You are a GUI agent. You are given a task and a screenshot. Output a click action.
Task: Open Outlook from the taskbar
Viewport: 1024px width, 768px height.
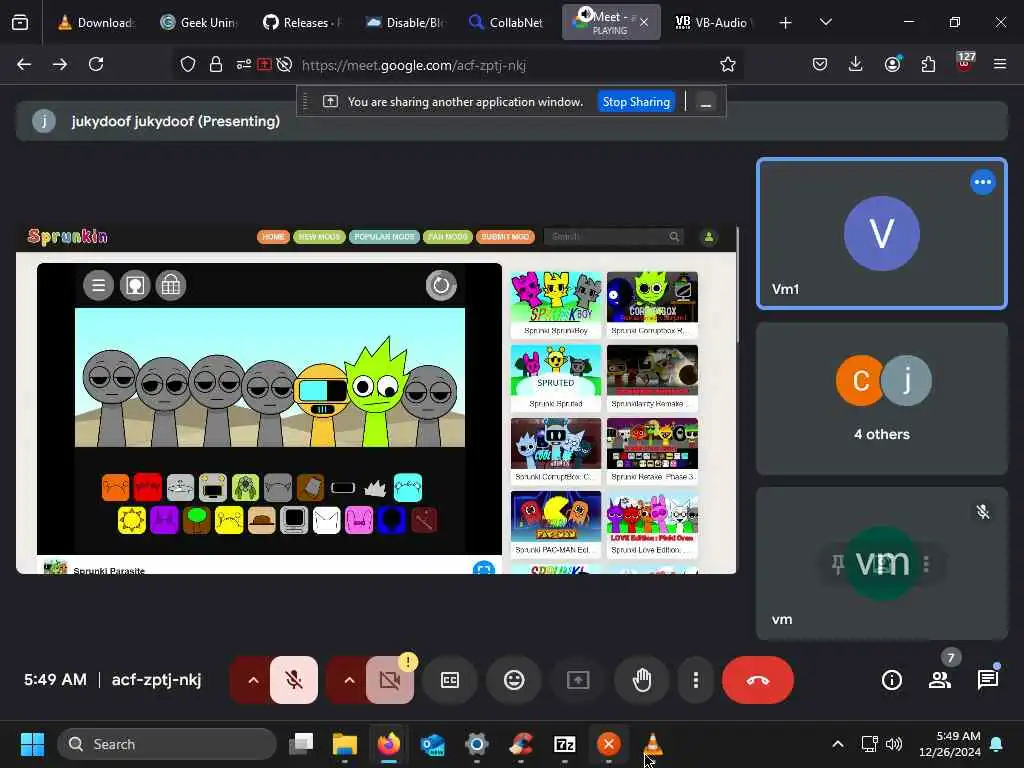432,744
